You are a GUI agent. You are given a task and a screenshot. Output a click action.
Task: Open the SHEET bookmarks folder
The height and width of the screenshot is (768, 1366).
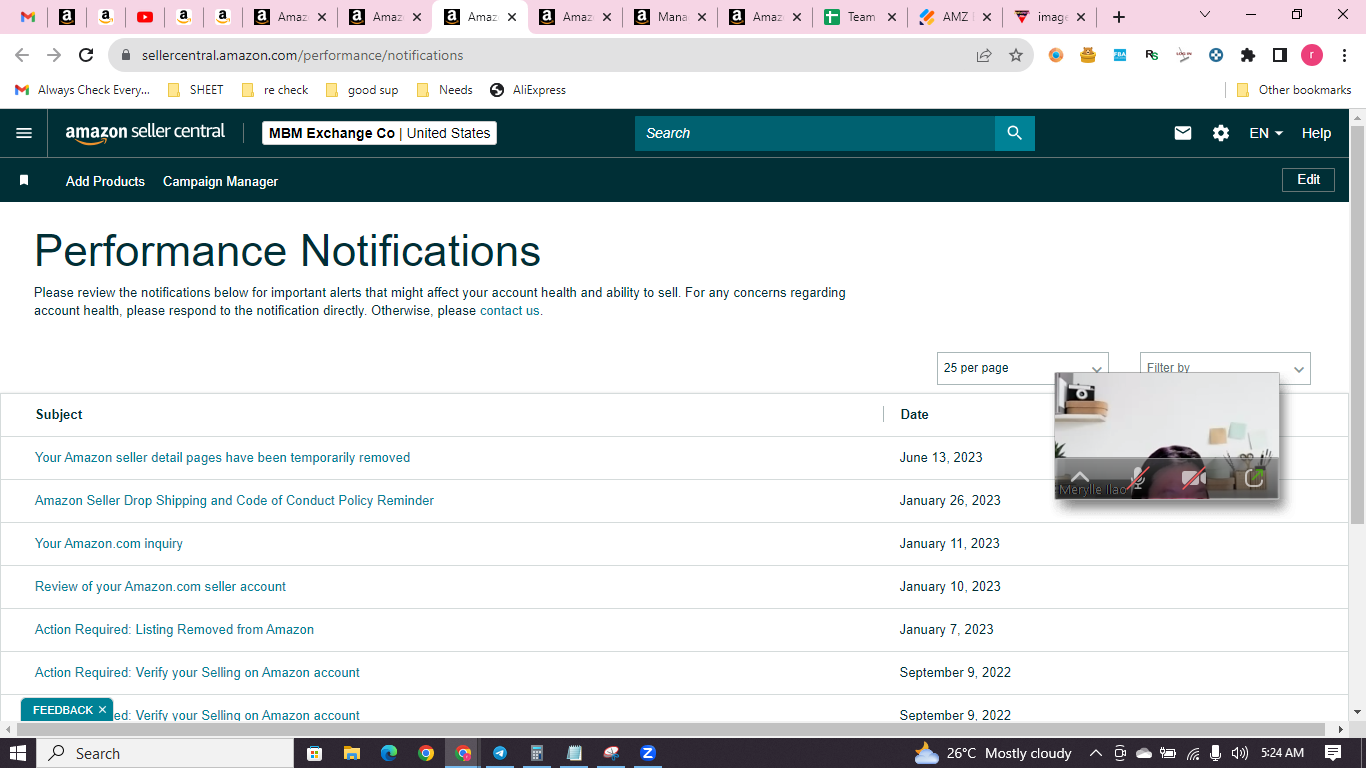click(x=196, y=90)
